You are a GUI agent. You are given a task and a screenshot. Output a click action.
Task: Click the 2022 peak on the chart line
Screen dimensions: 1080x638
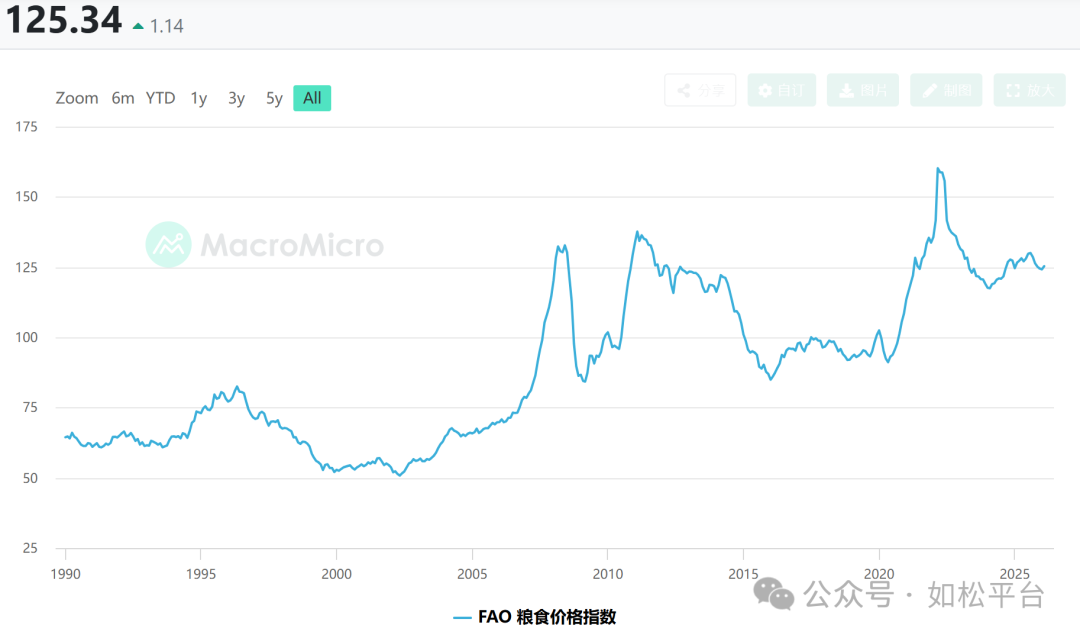(x=938, y=169)
